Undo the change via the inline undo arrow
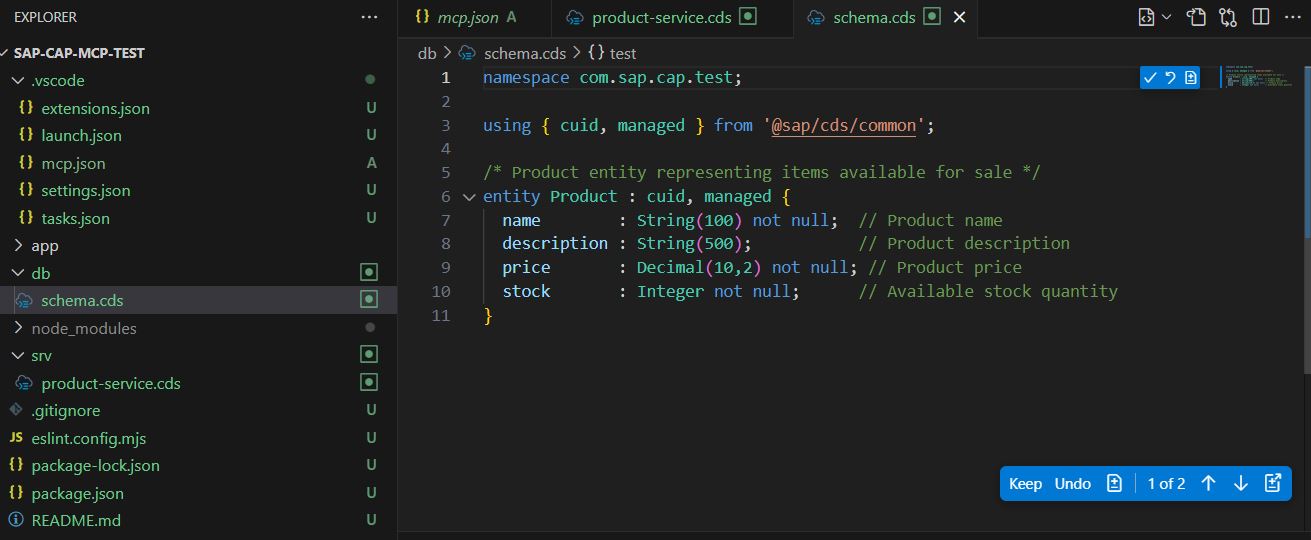The image size is (1311, 540). (1170, 78)
